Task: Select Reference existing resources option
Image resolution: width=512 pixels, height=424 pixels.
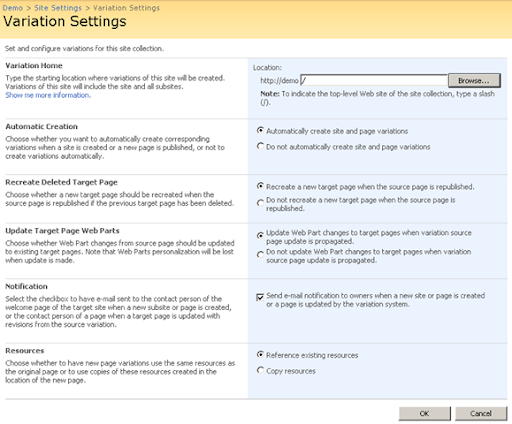Action: [260, 354]
